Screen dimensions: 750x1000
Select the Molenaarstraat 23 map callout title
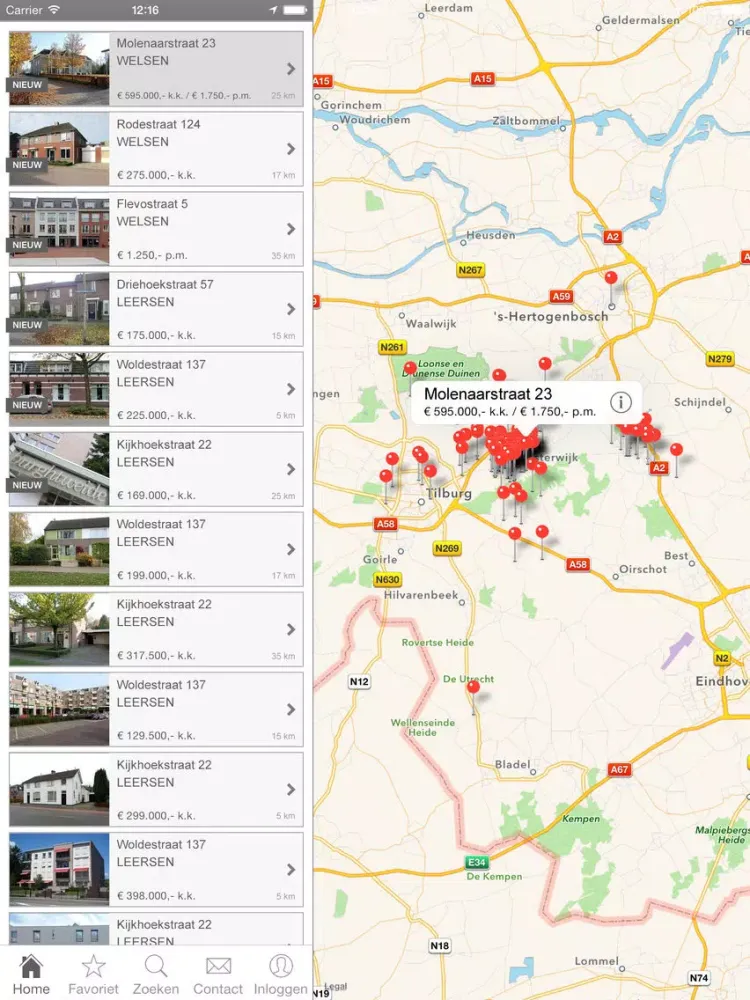(x=487, y=394)
